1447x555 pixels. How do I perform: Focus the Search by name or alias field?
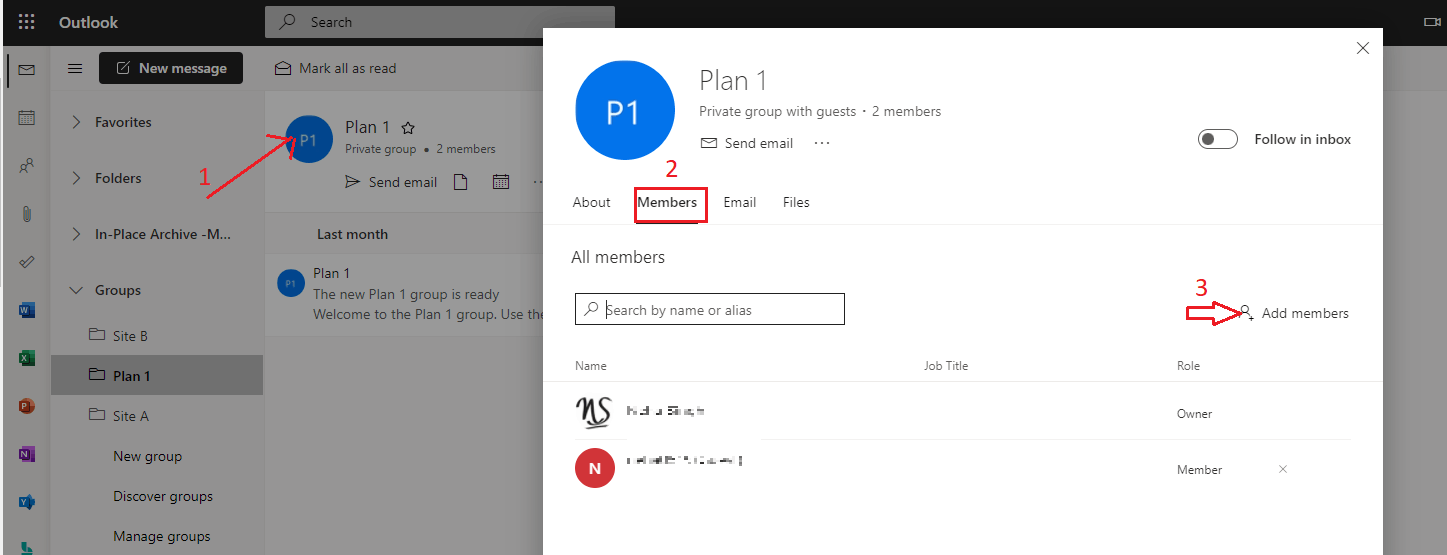pos(710,309)
